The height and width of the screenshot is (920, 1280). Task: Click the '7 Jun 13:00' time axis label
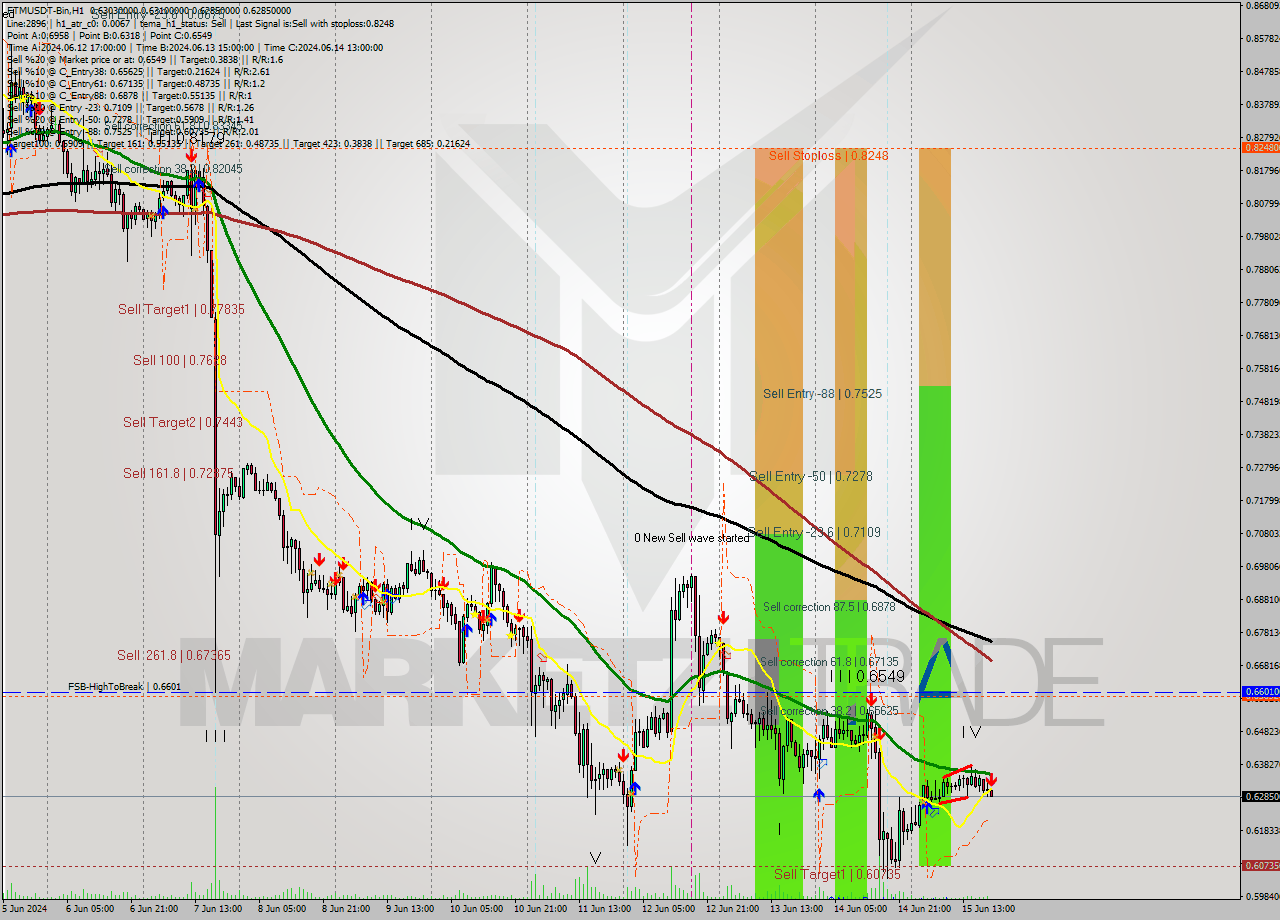(216, 909)
